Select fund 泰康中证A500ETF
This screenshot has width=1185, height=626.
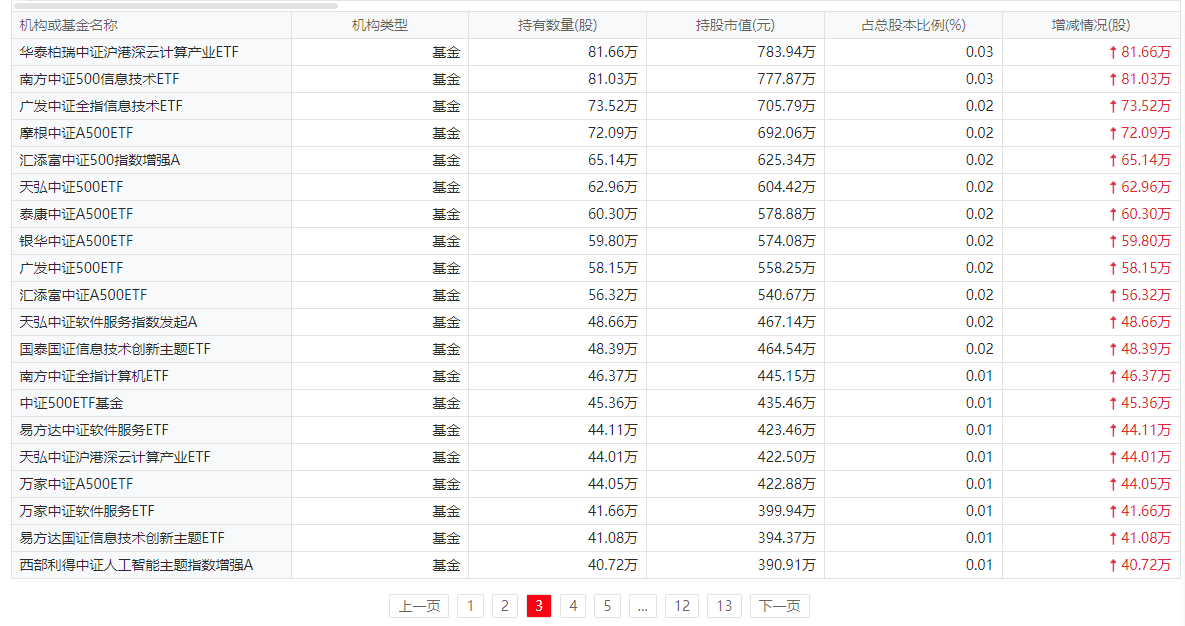coord(76,214)
